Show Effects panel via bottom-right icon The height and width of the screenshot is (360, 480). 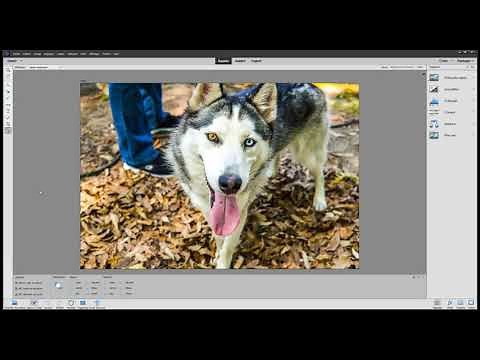449,303
